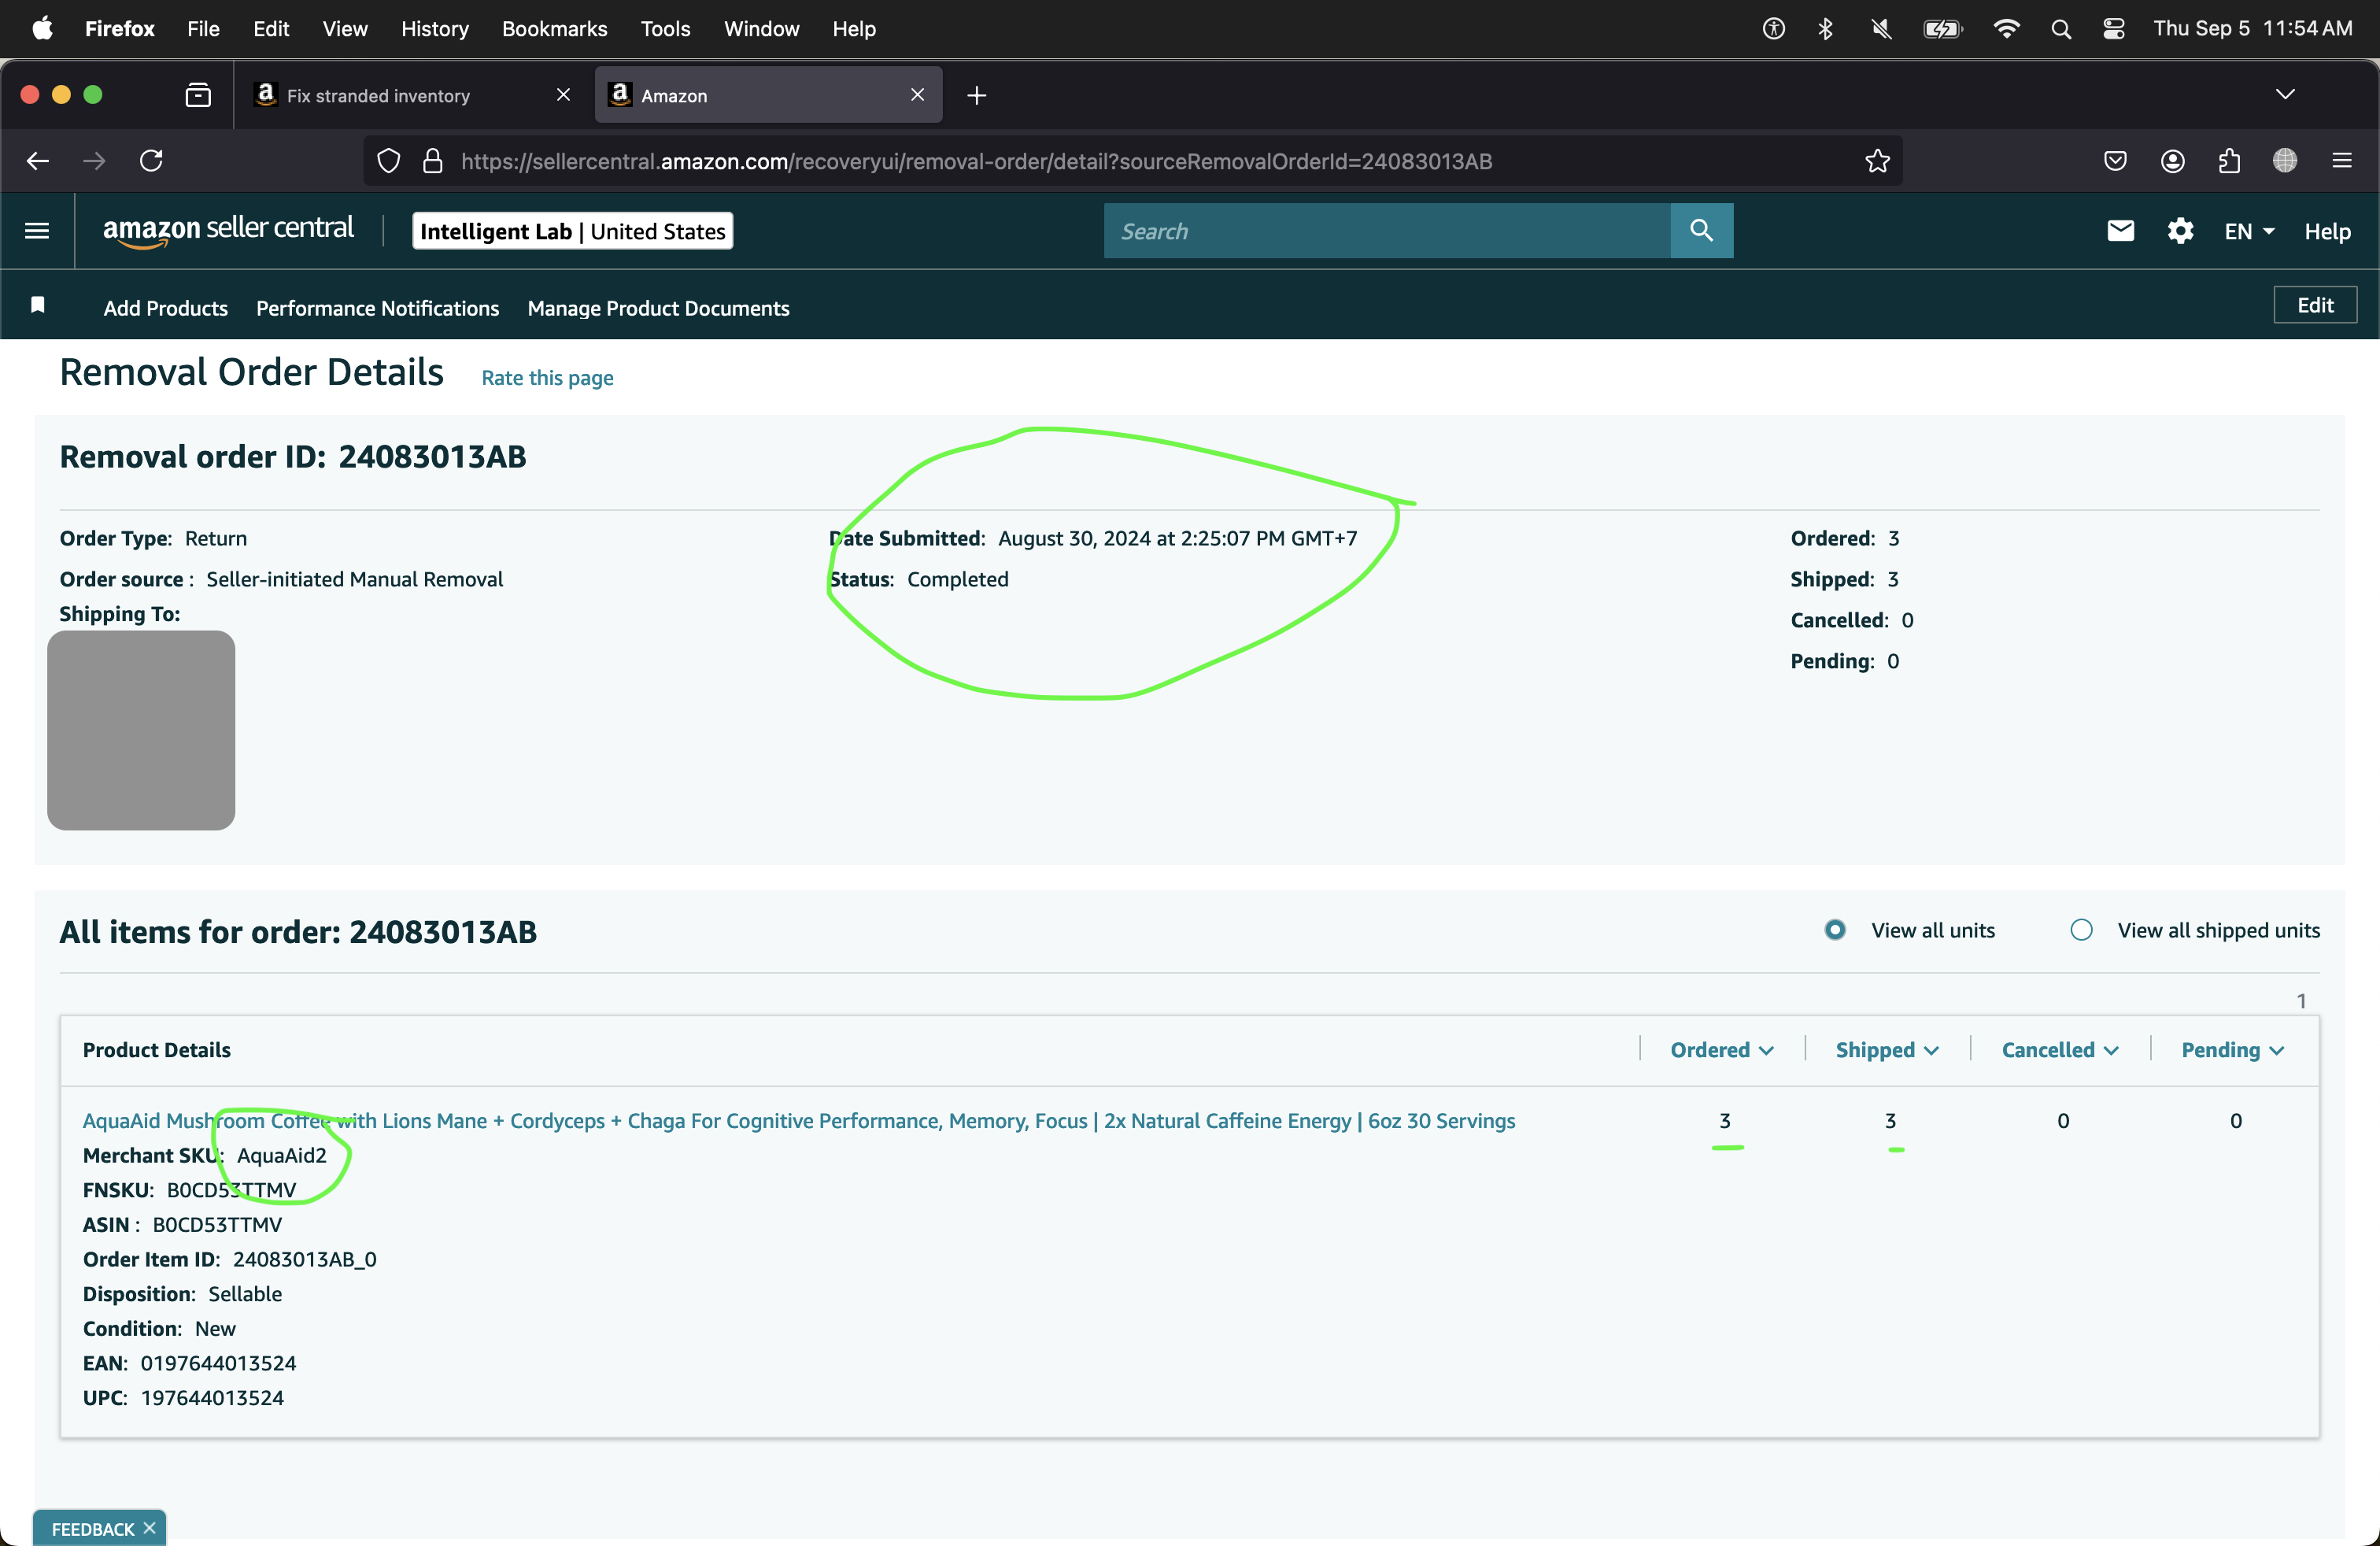Open the Firefox View tab overview icon
This screenshot has width=2380, height=1546.
(x=198, y=95)
